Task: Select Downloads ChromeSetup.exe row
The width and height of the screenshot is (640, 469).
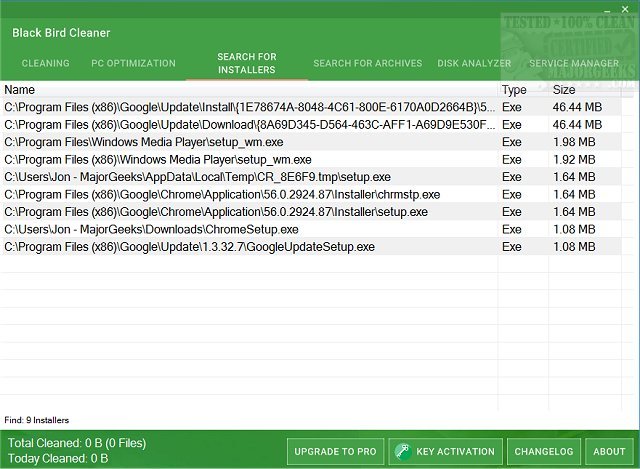Action: pos(312,229)
